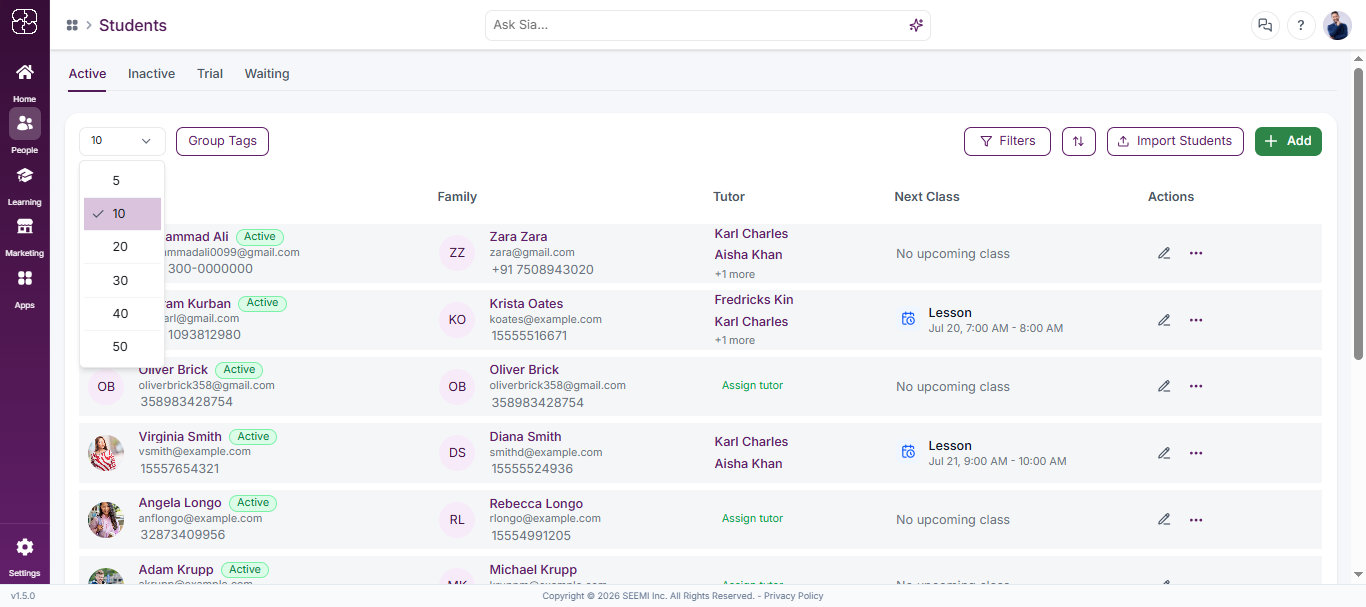Open the Apps sidebar section

click(x=25, y=287)
